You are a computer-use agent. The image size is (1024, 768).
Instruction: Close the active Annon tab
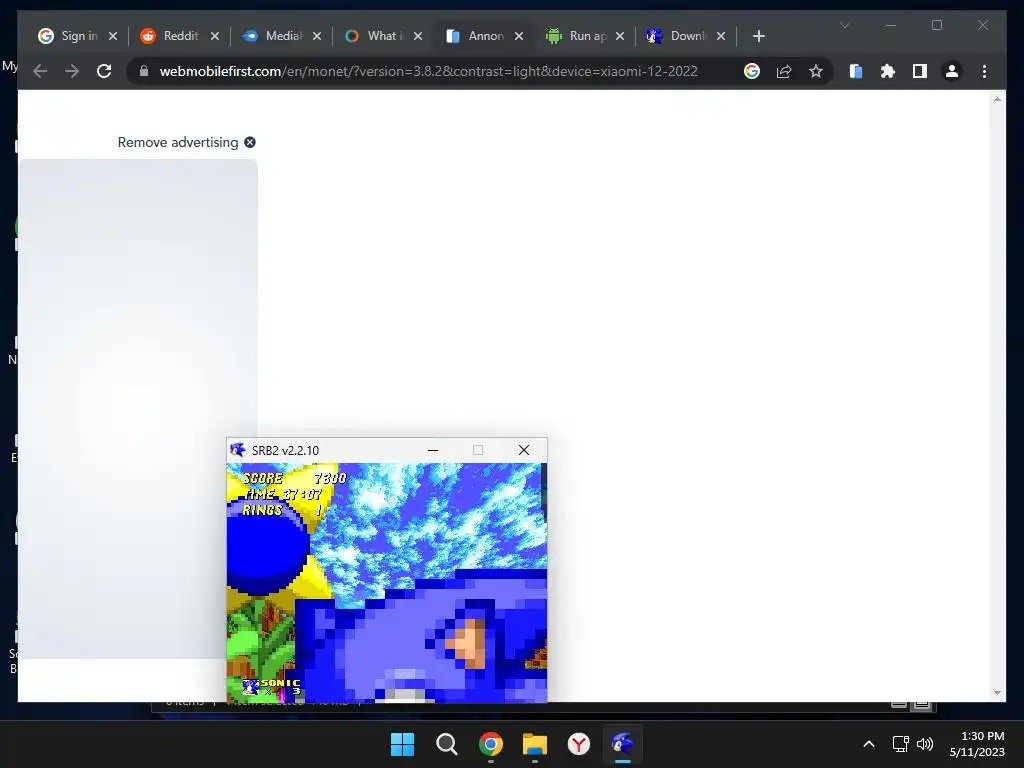[519, 36]
